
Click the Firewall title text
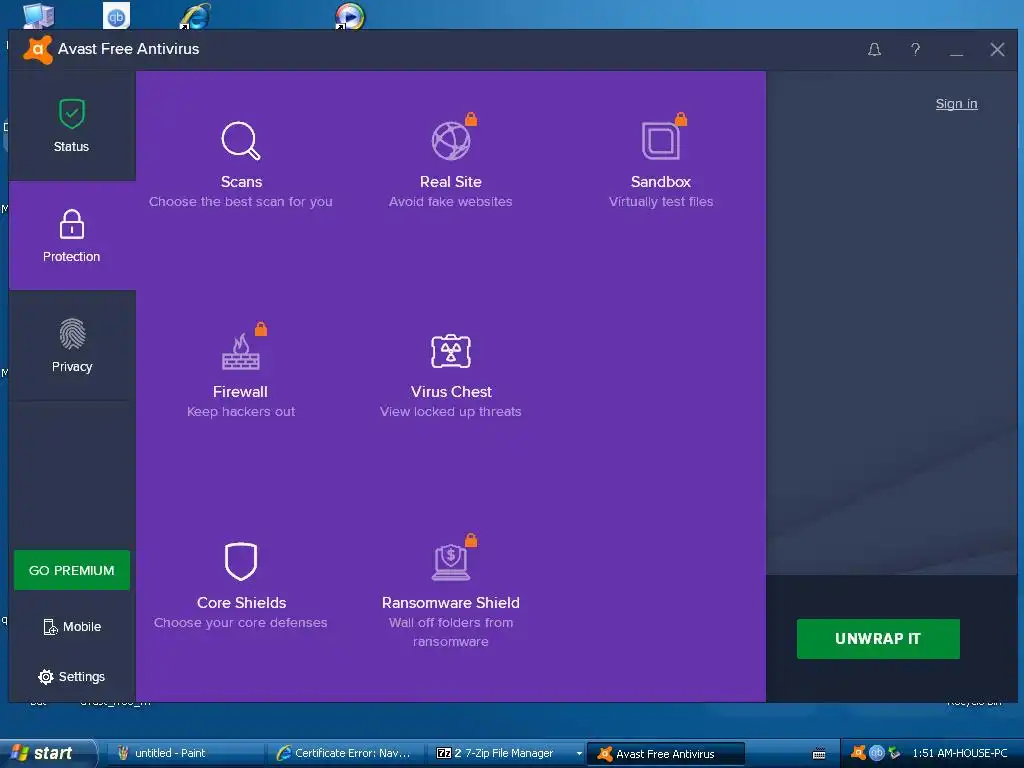coord(240,392)
